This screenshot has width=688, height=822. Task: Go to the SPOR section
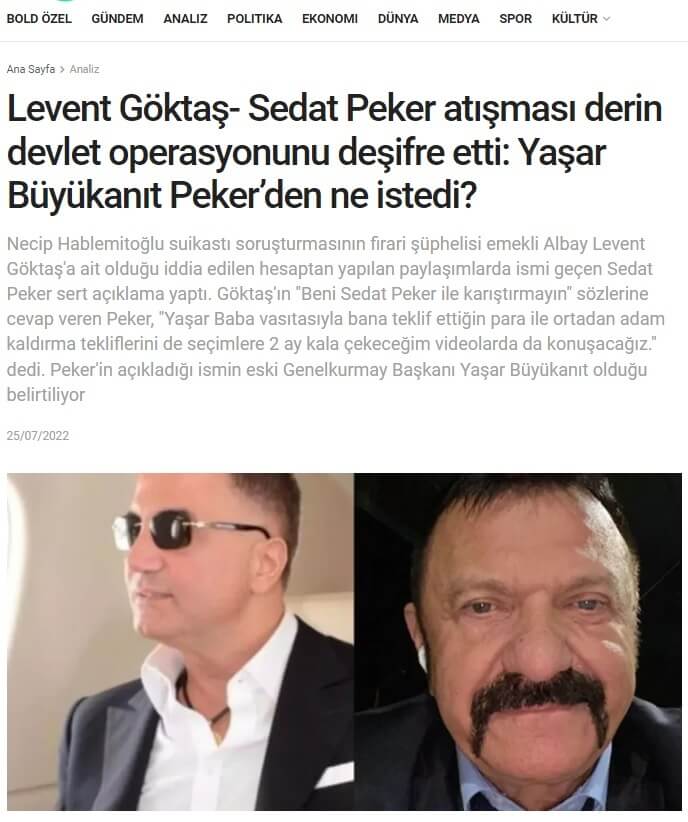pos(515,19)
